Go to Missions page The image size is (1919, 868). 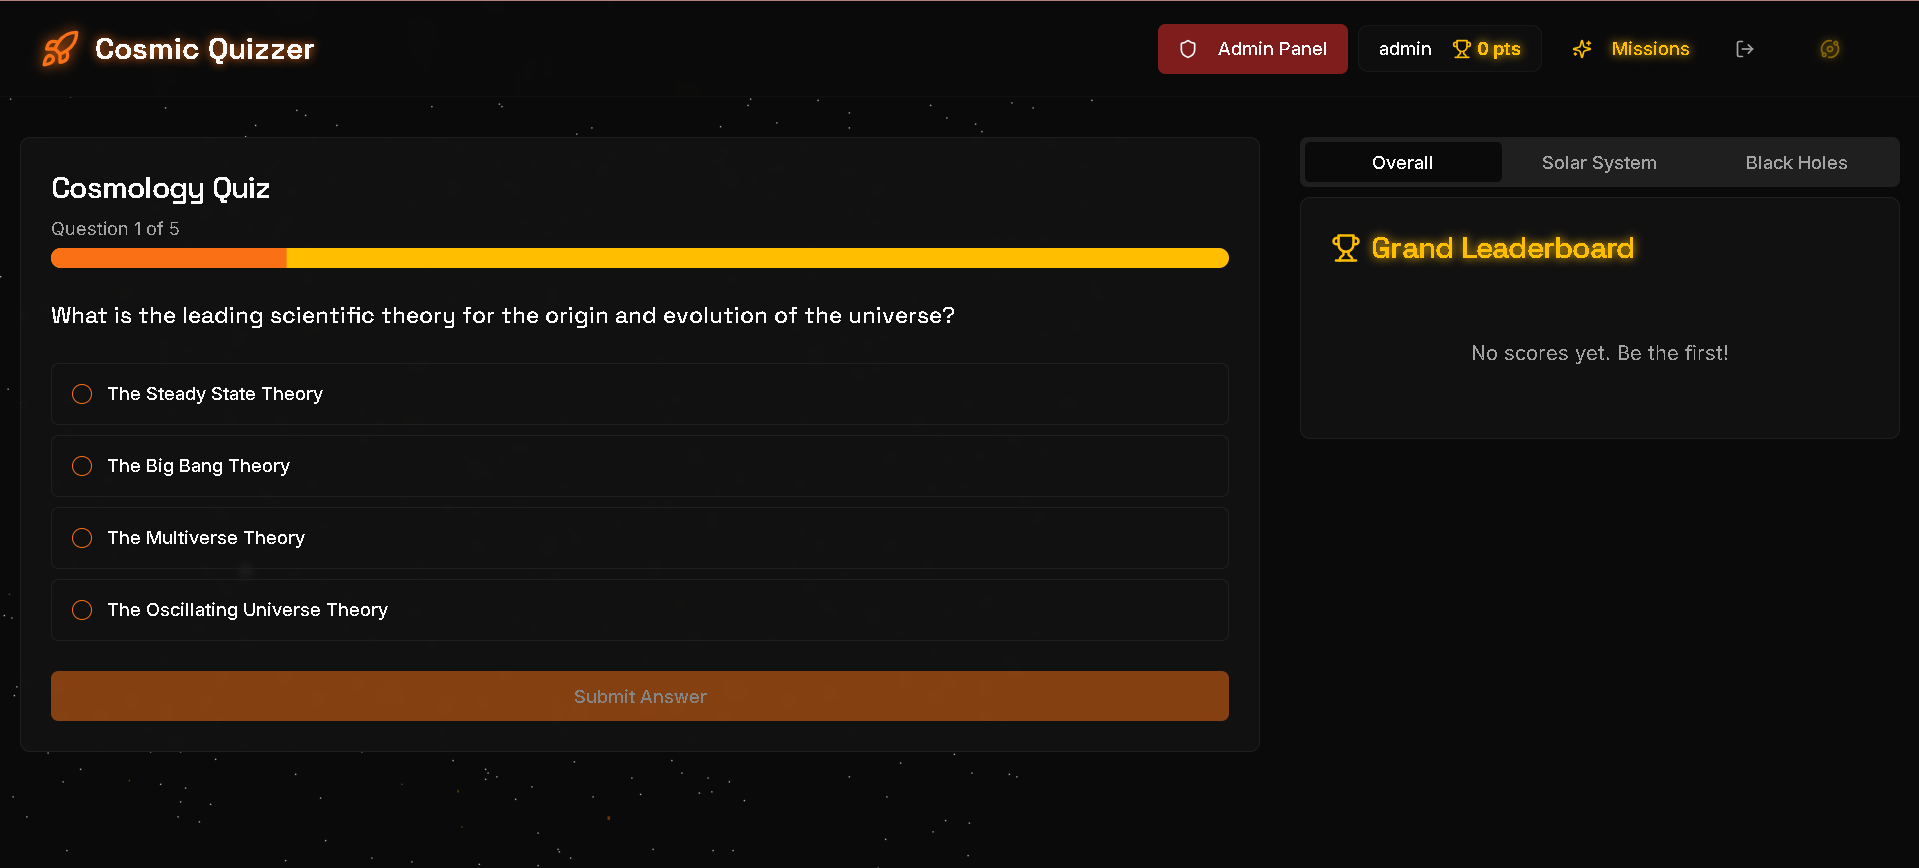pyautogui.click(x=1650, y=49)
